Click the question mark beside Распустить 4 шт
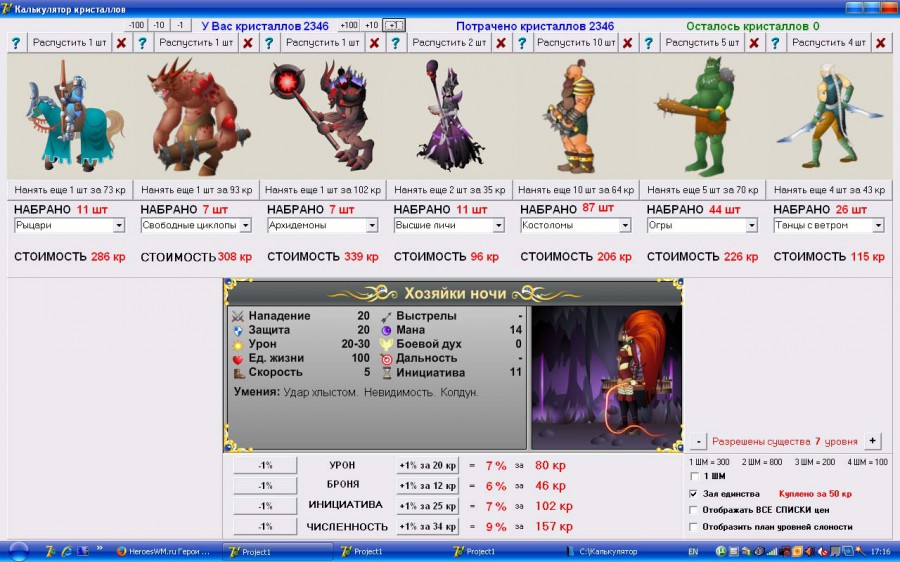This screenshot has width=900, height=562. coord(775,43)
